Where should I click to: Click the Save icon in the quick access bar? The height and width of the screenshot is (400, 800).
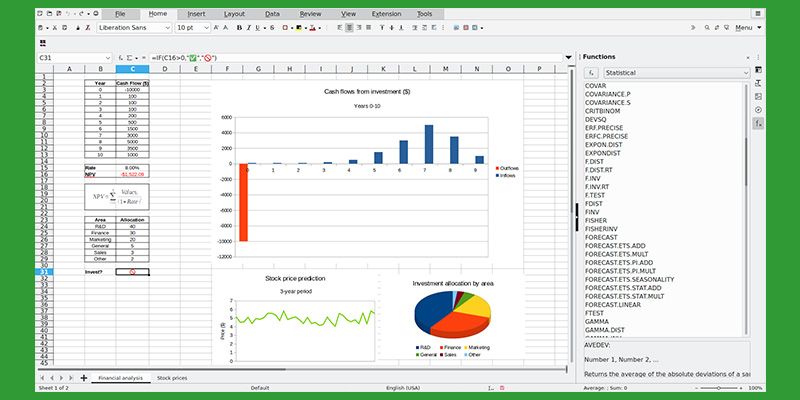point(59,14)
